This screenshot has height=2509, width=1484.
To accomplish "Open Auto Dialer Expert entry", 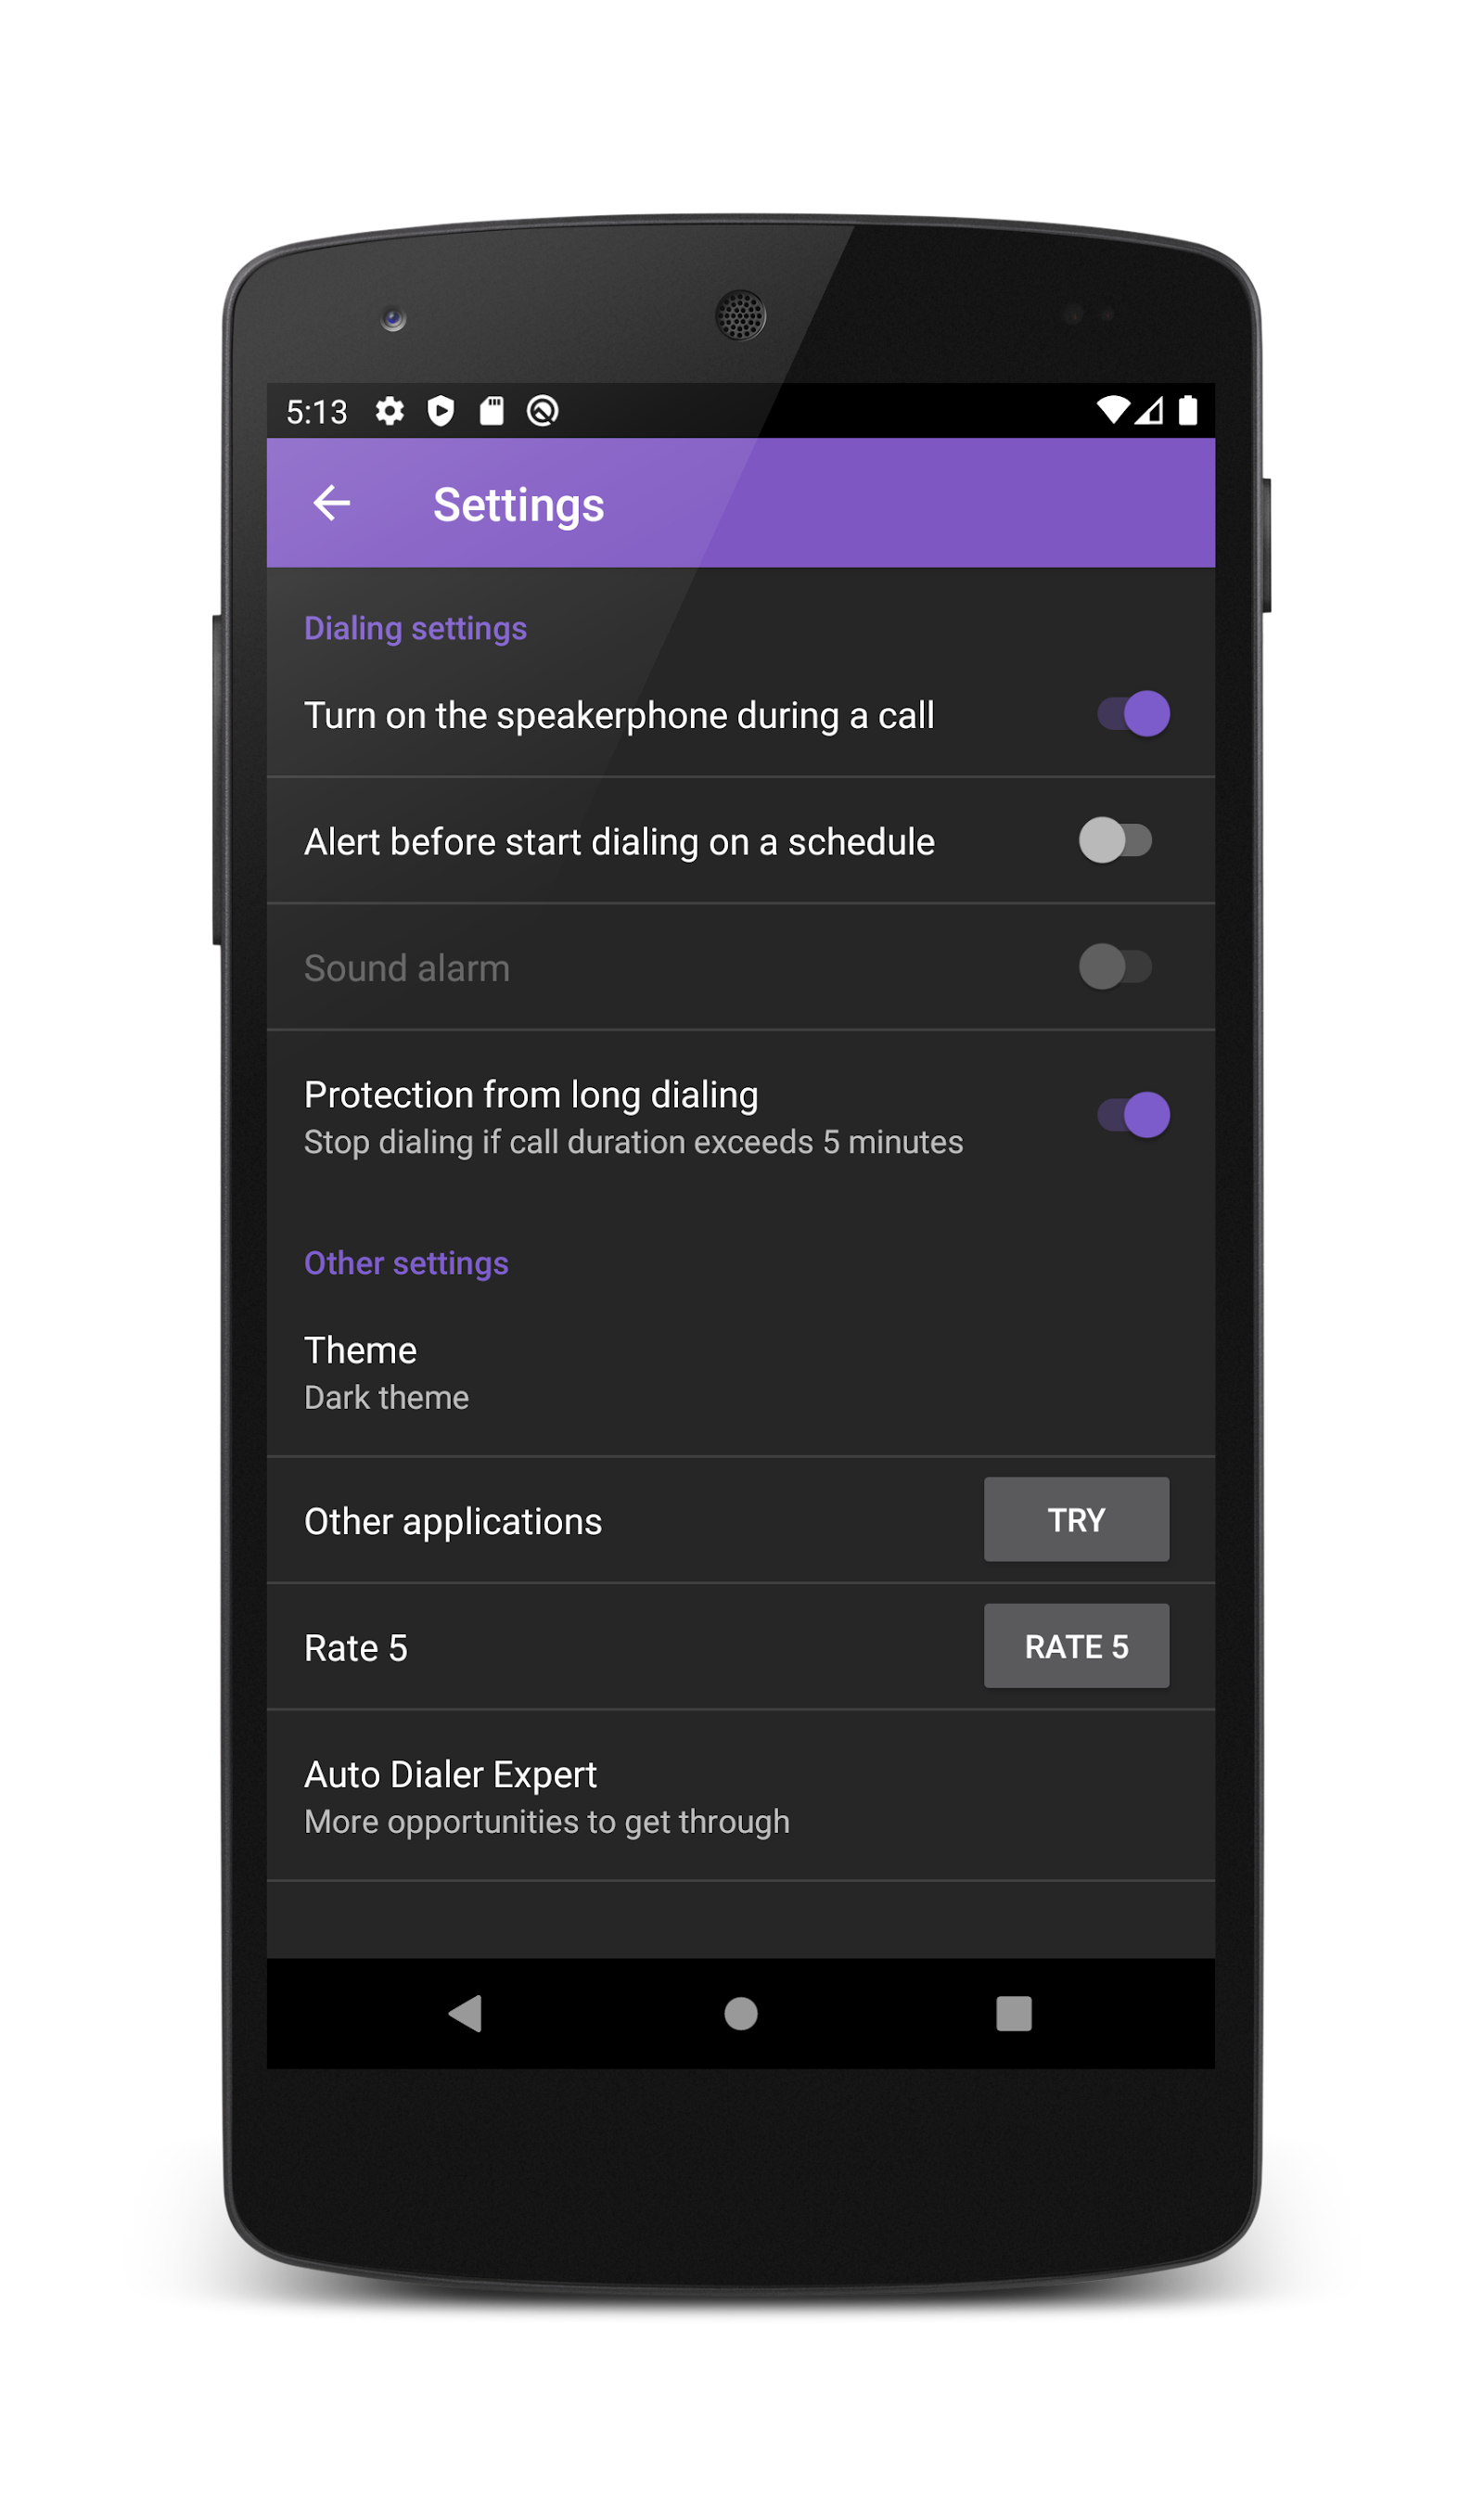I will click(741, 1797).
